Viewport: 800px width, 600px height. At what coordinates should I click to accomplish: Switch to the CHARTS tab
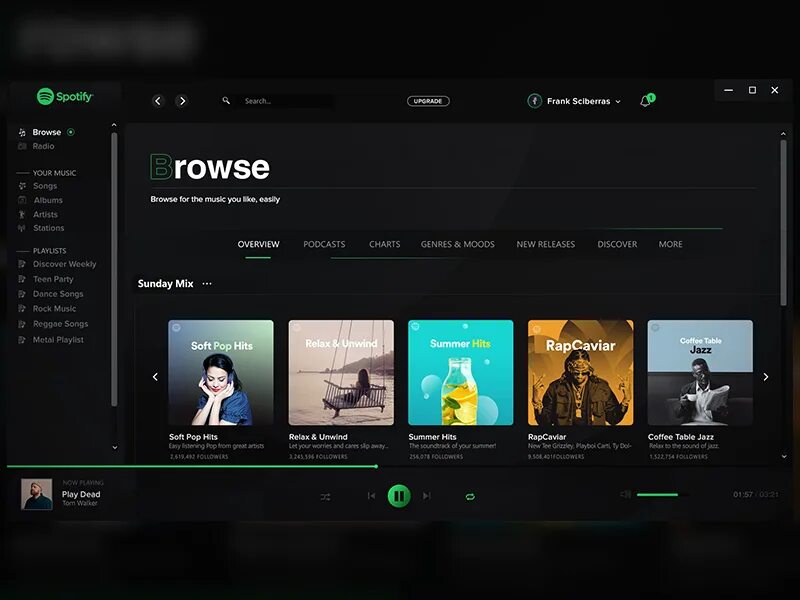click(384, 244)
